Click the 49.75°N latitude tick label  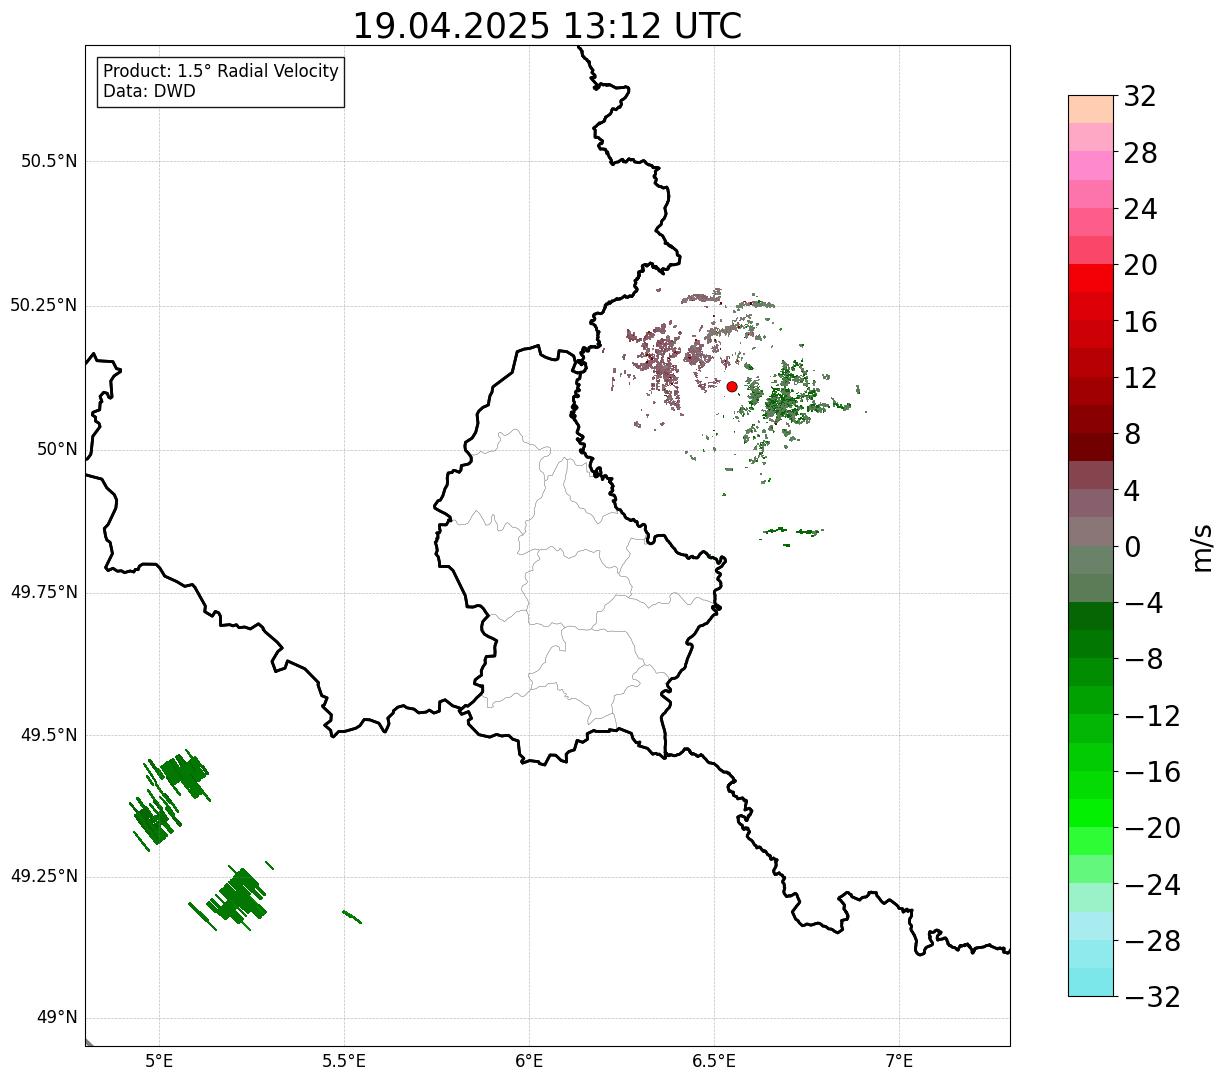[44, 593]
